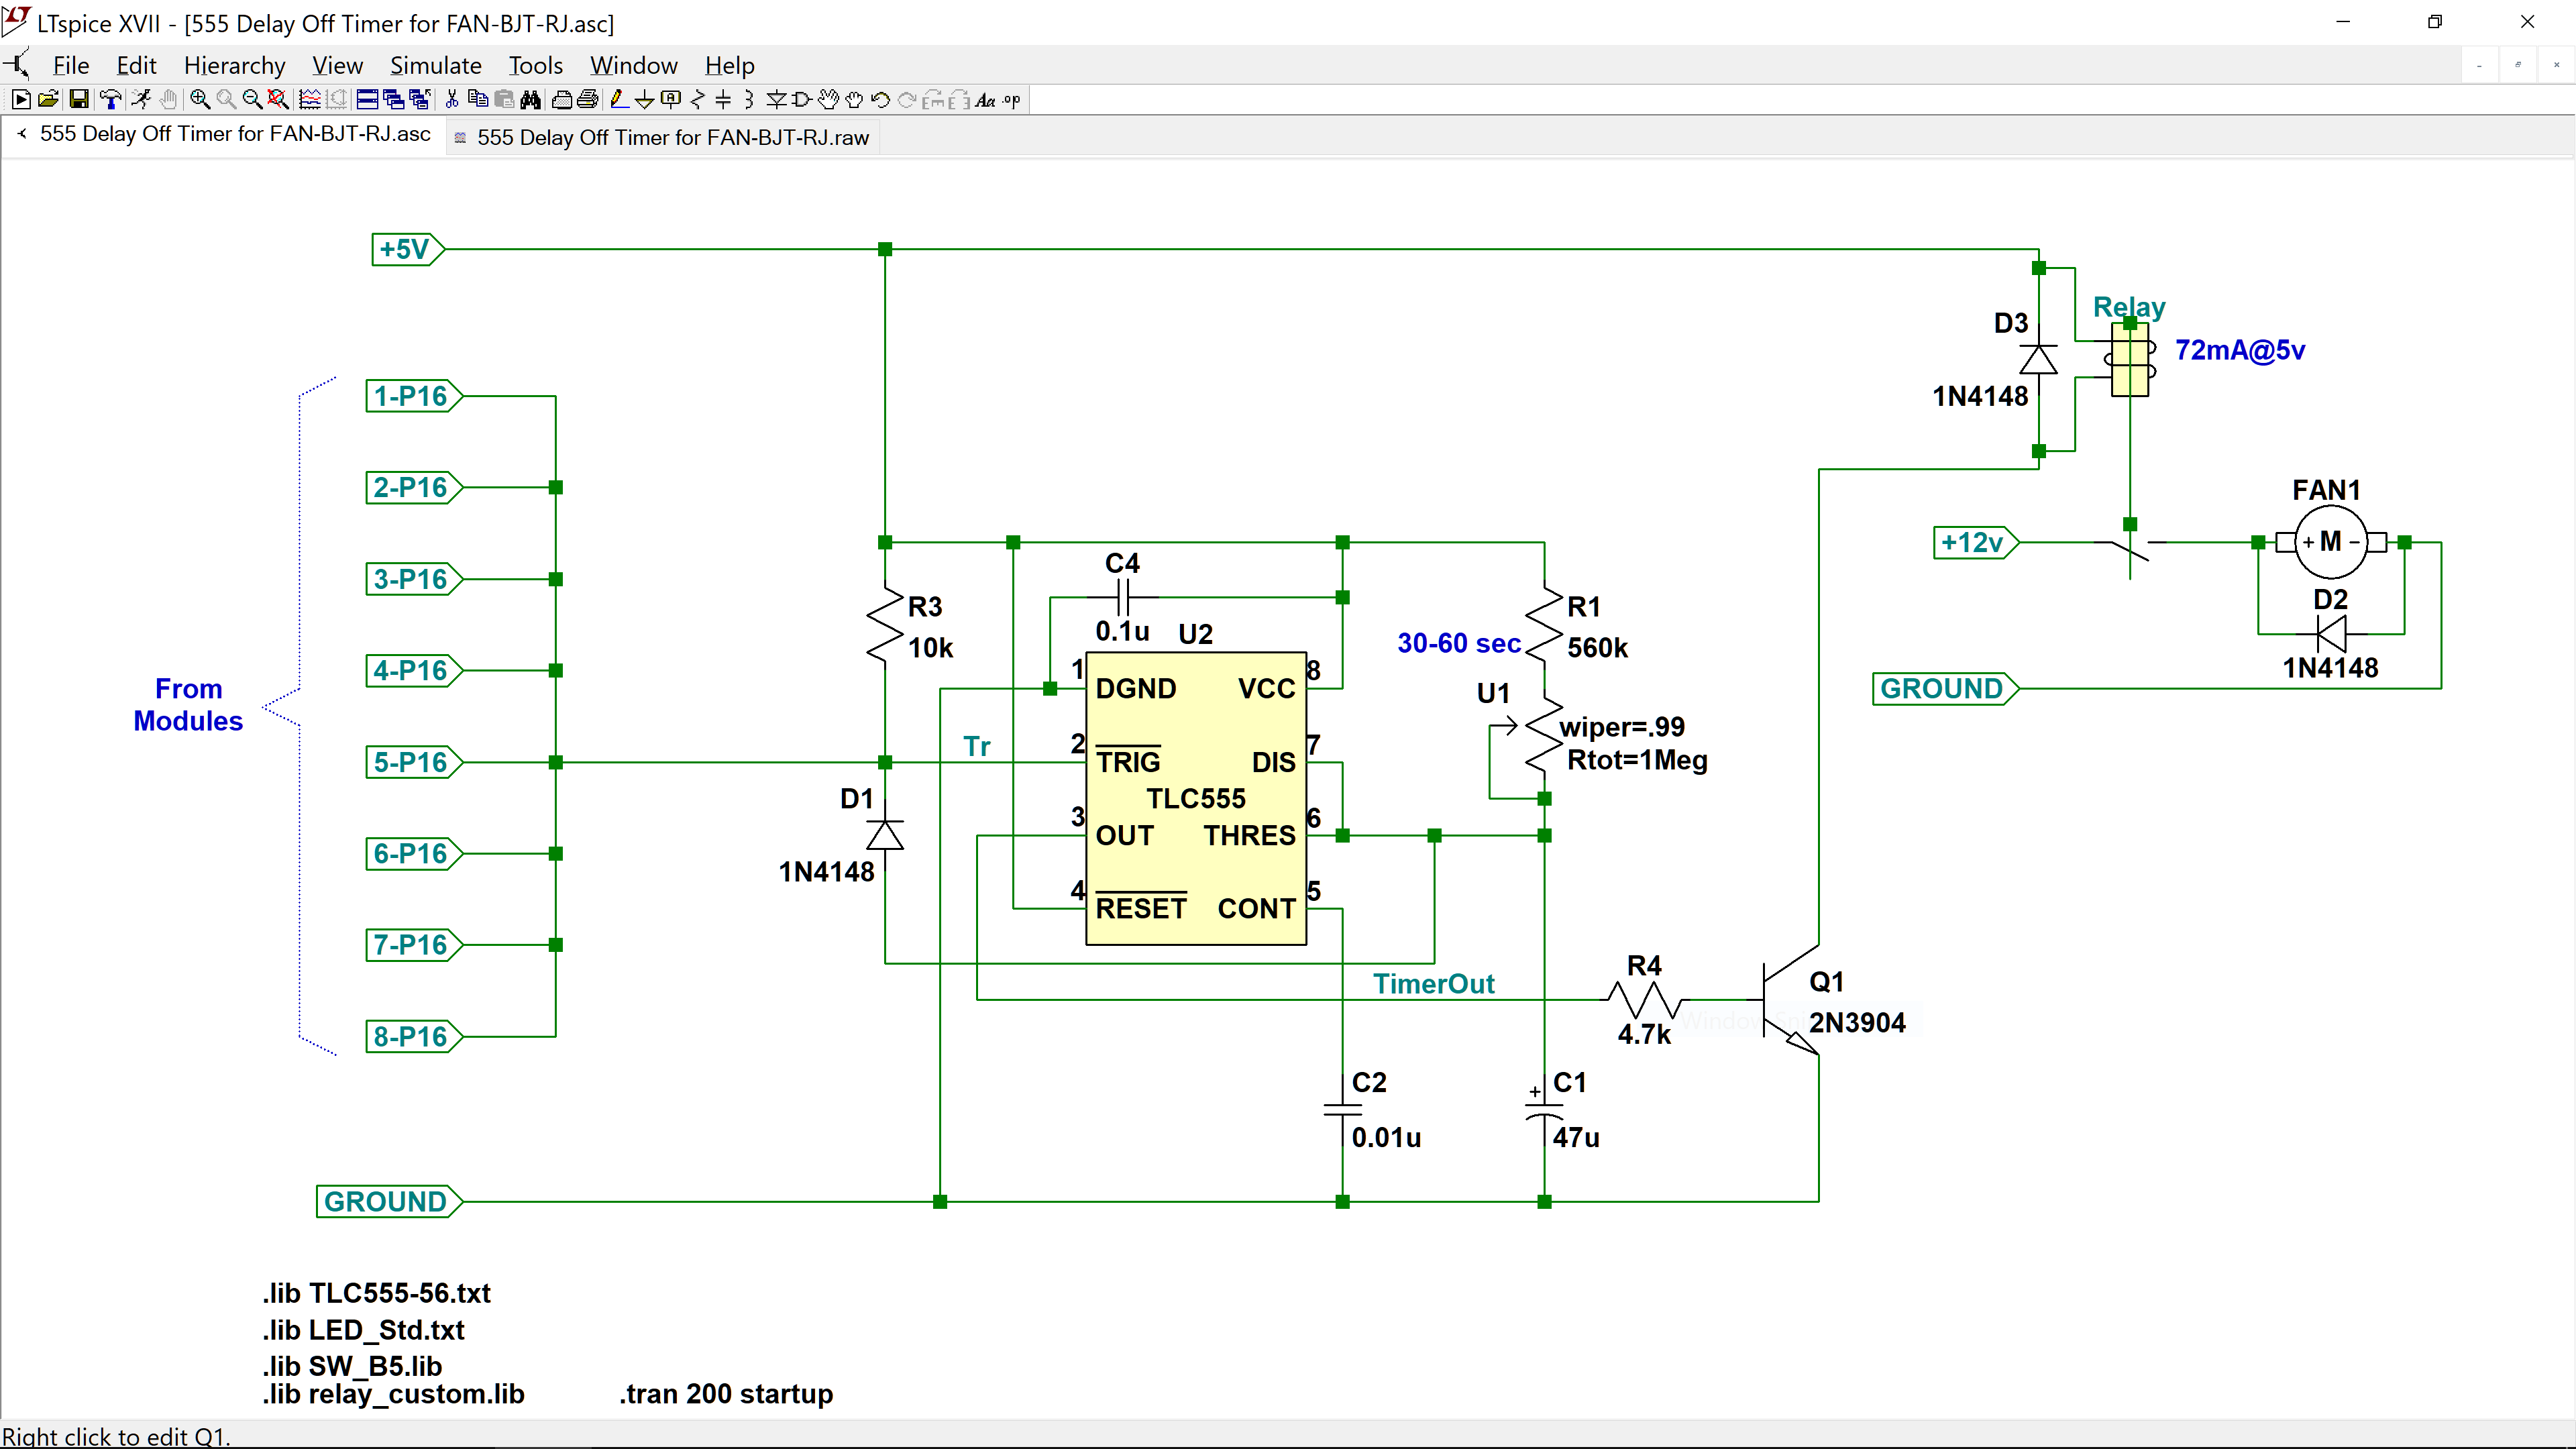The width and height of the screenshot is (2576, 1449).
Task: Open the File menu
Action: (71, 65)
